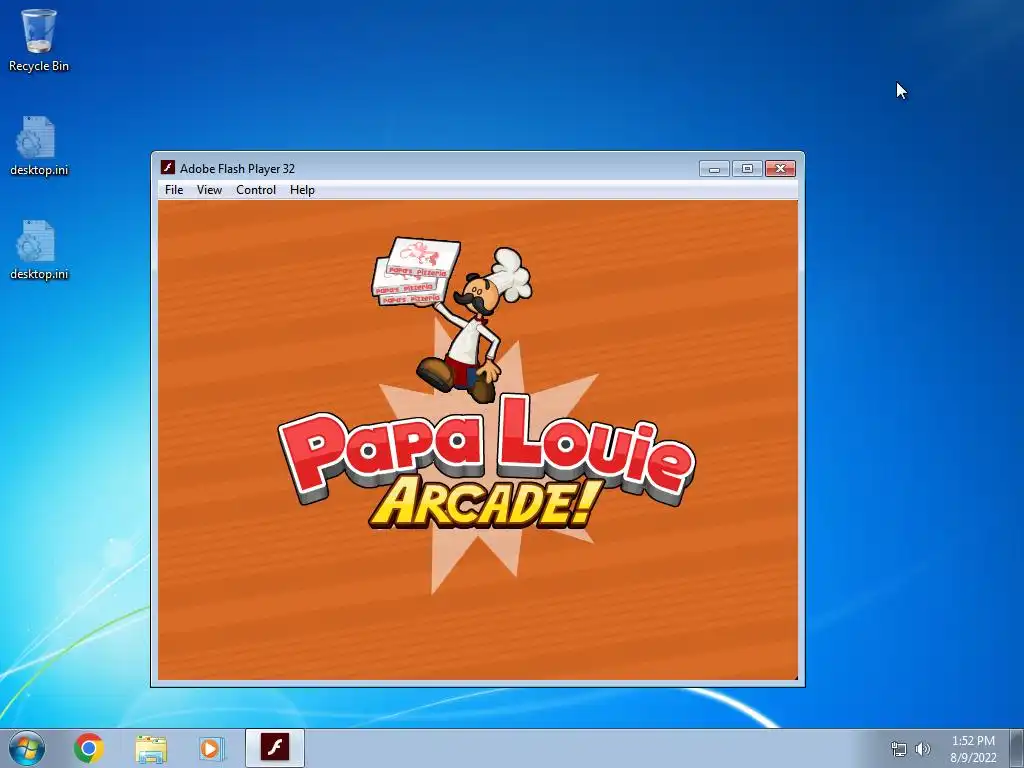
Task: Minimize the Adobe Flash Player window
Action: pyautogui.click(x=714, y=169)
